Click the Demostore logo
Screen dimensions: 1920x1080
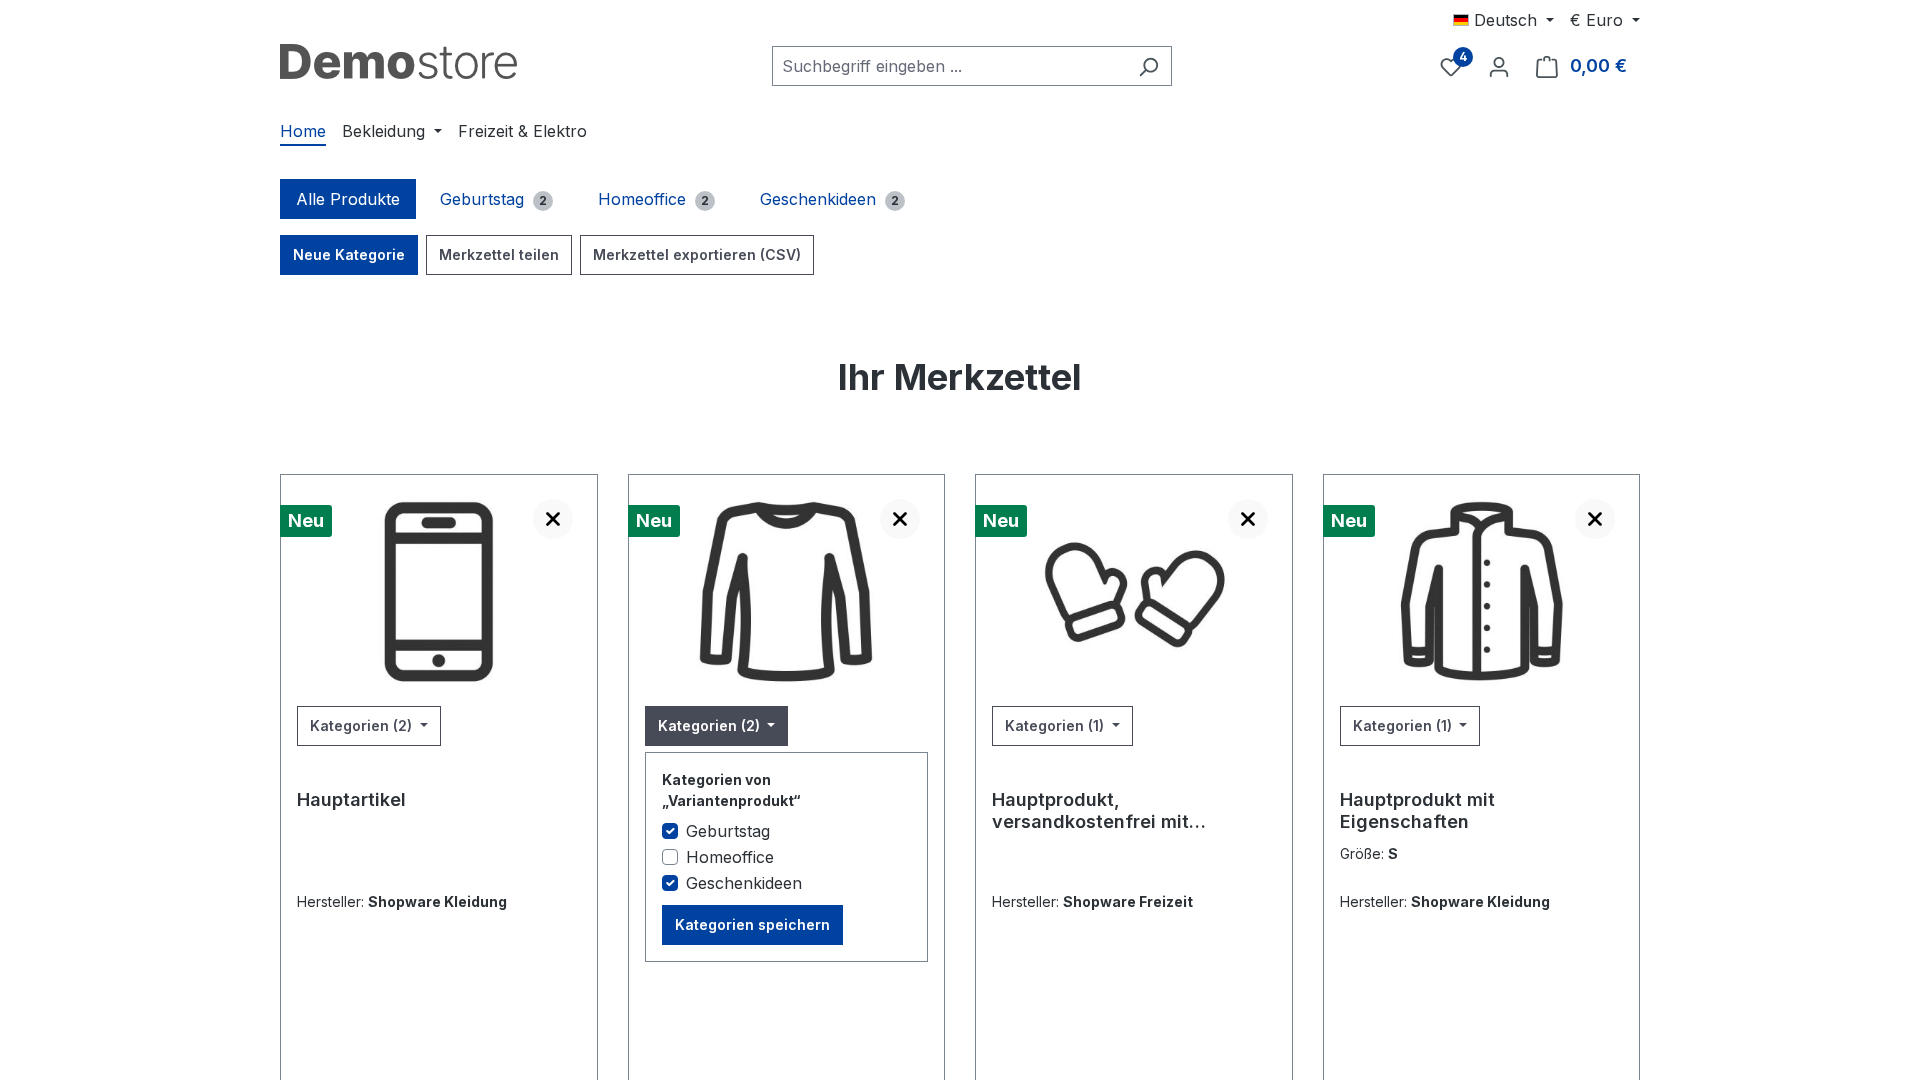(x=398, y=62)
